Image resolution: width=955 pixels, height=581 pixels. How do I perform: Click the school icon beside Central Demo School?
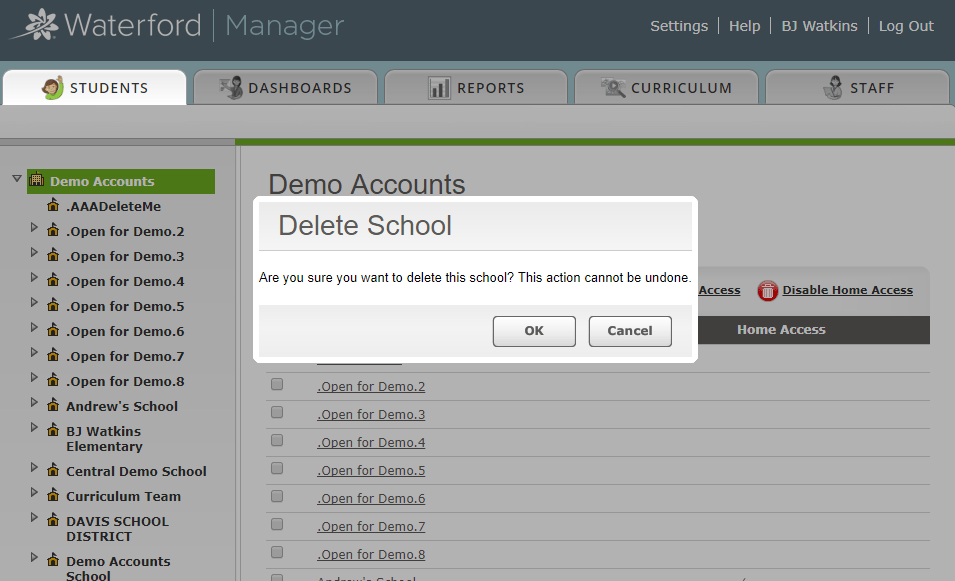(x=54, y=470)
